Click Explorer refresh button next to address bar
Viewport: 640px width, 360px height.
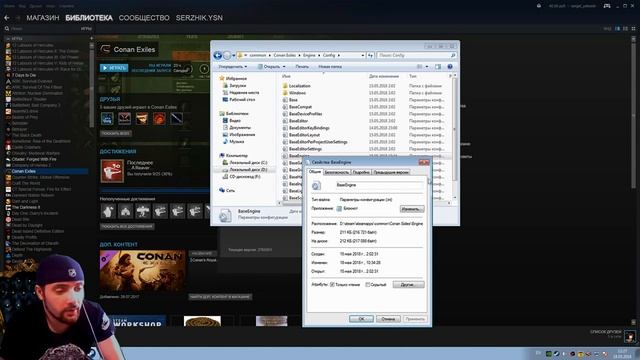pyautogui.click(x=371, y=55)
